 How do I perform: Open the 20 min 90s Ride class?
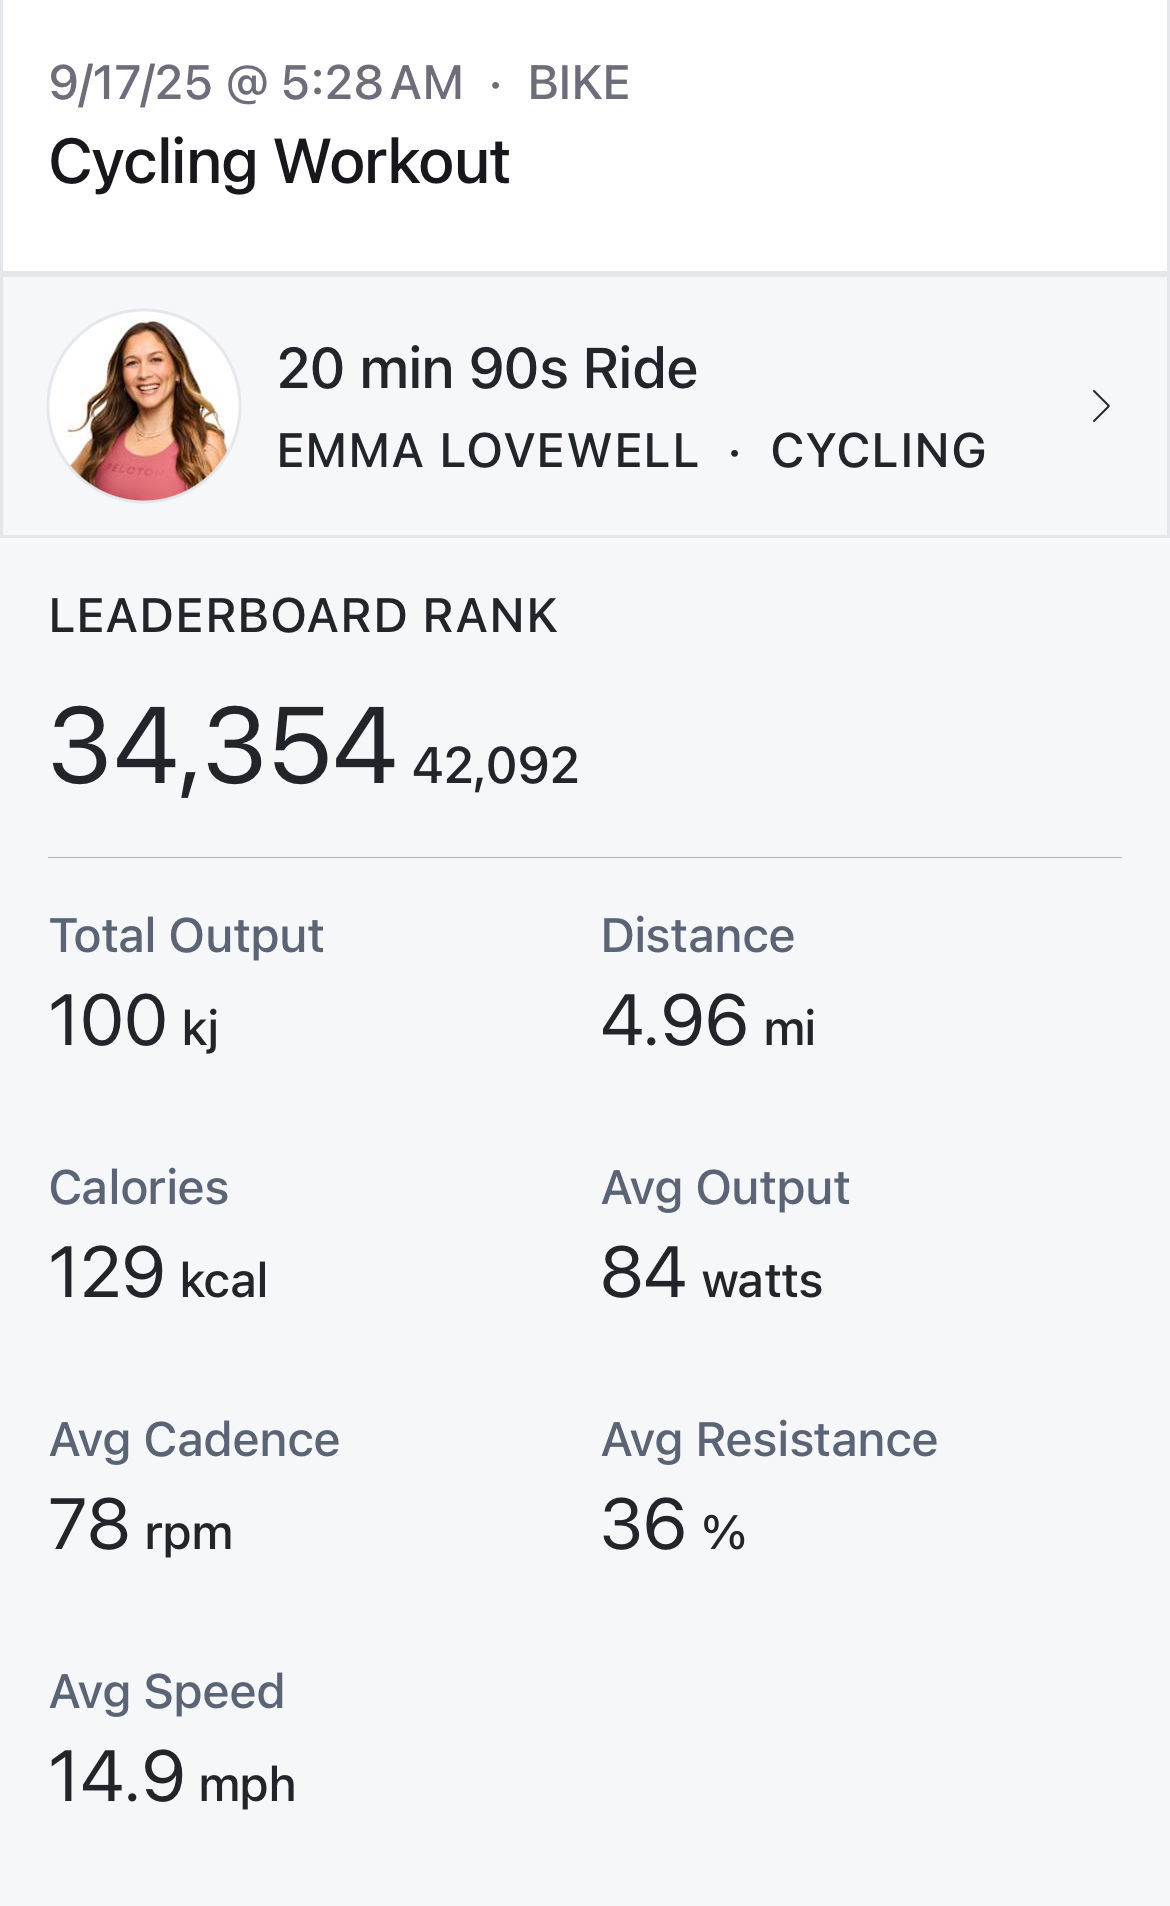pos(487,369)
